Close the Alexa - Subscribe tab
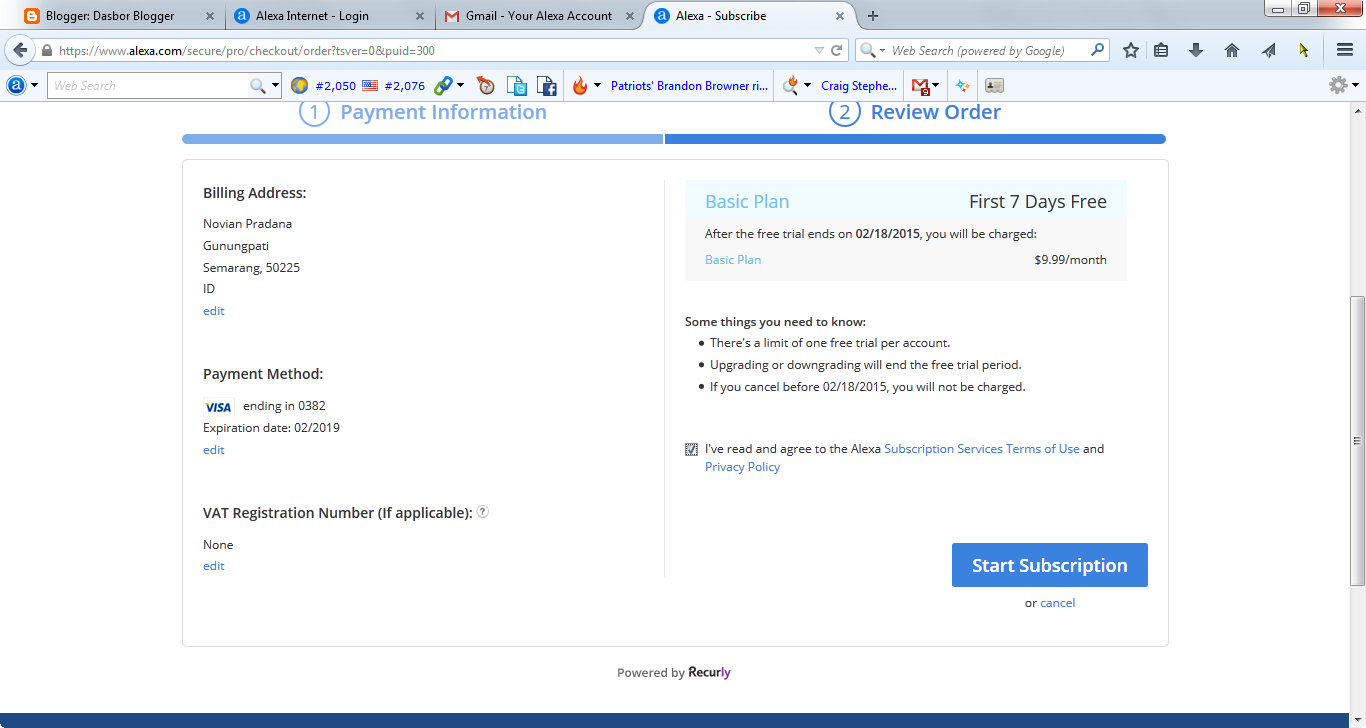 click(x=840, y=16)
